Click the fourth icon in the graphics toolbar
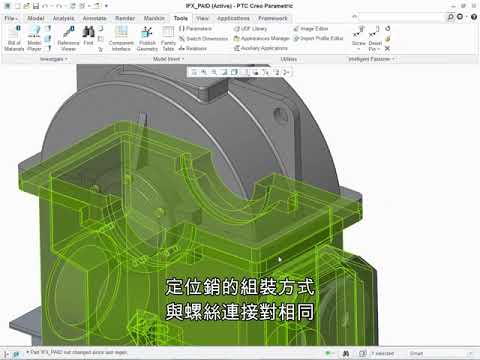This screenshot has width=480, height=360. coord(224,72)
